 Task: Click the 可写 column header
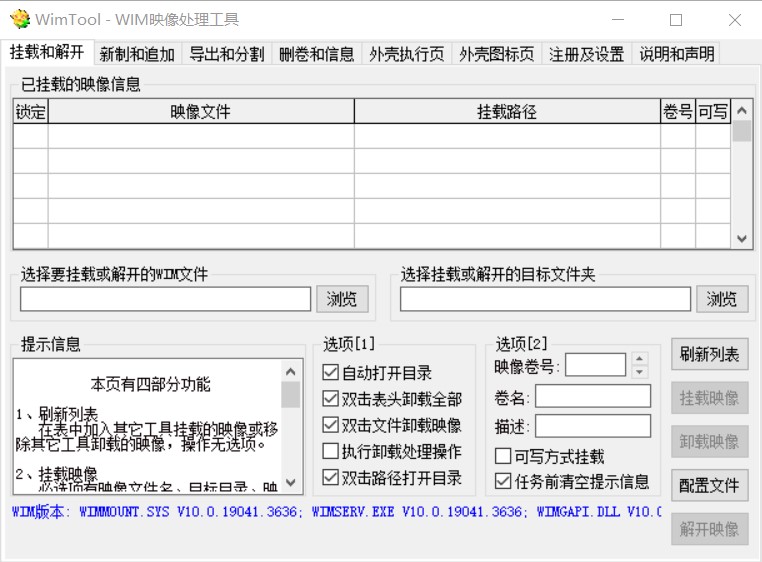(713, 111)
